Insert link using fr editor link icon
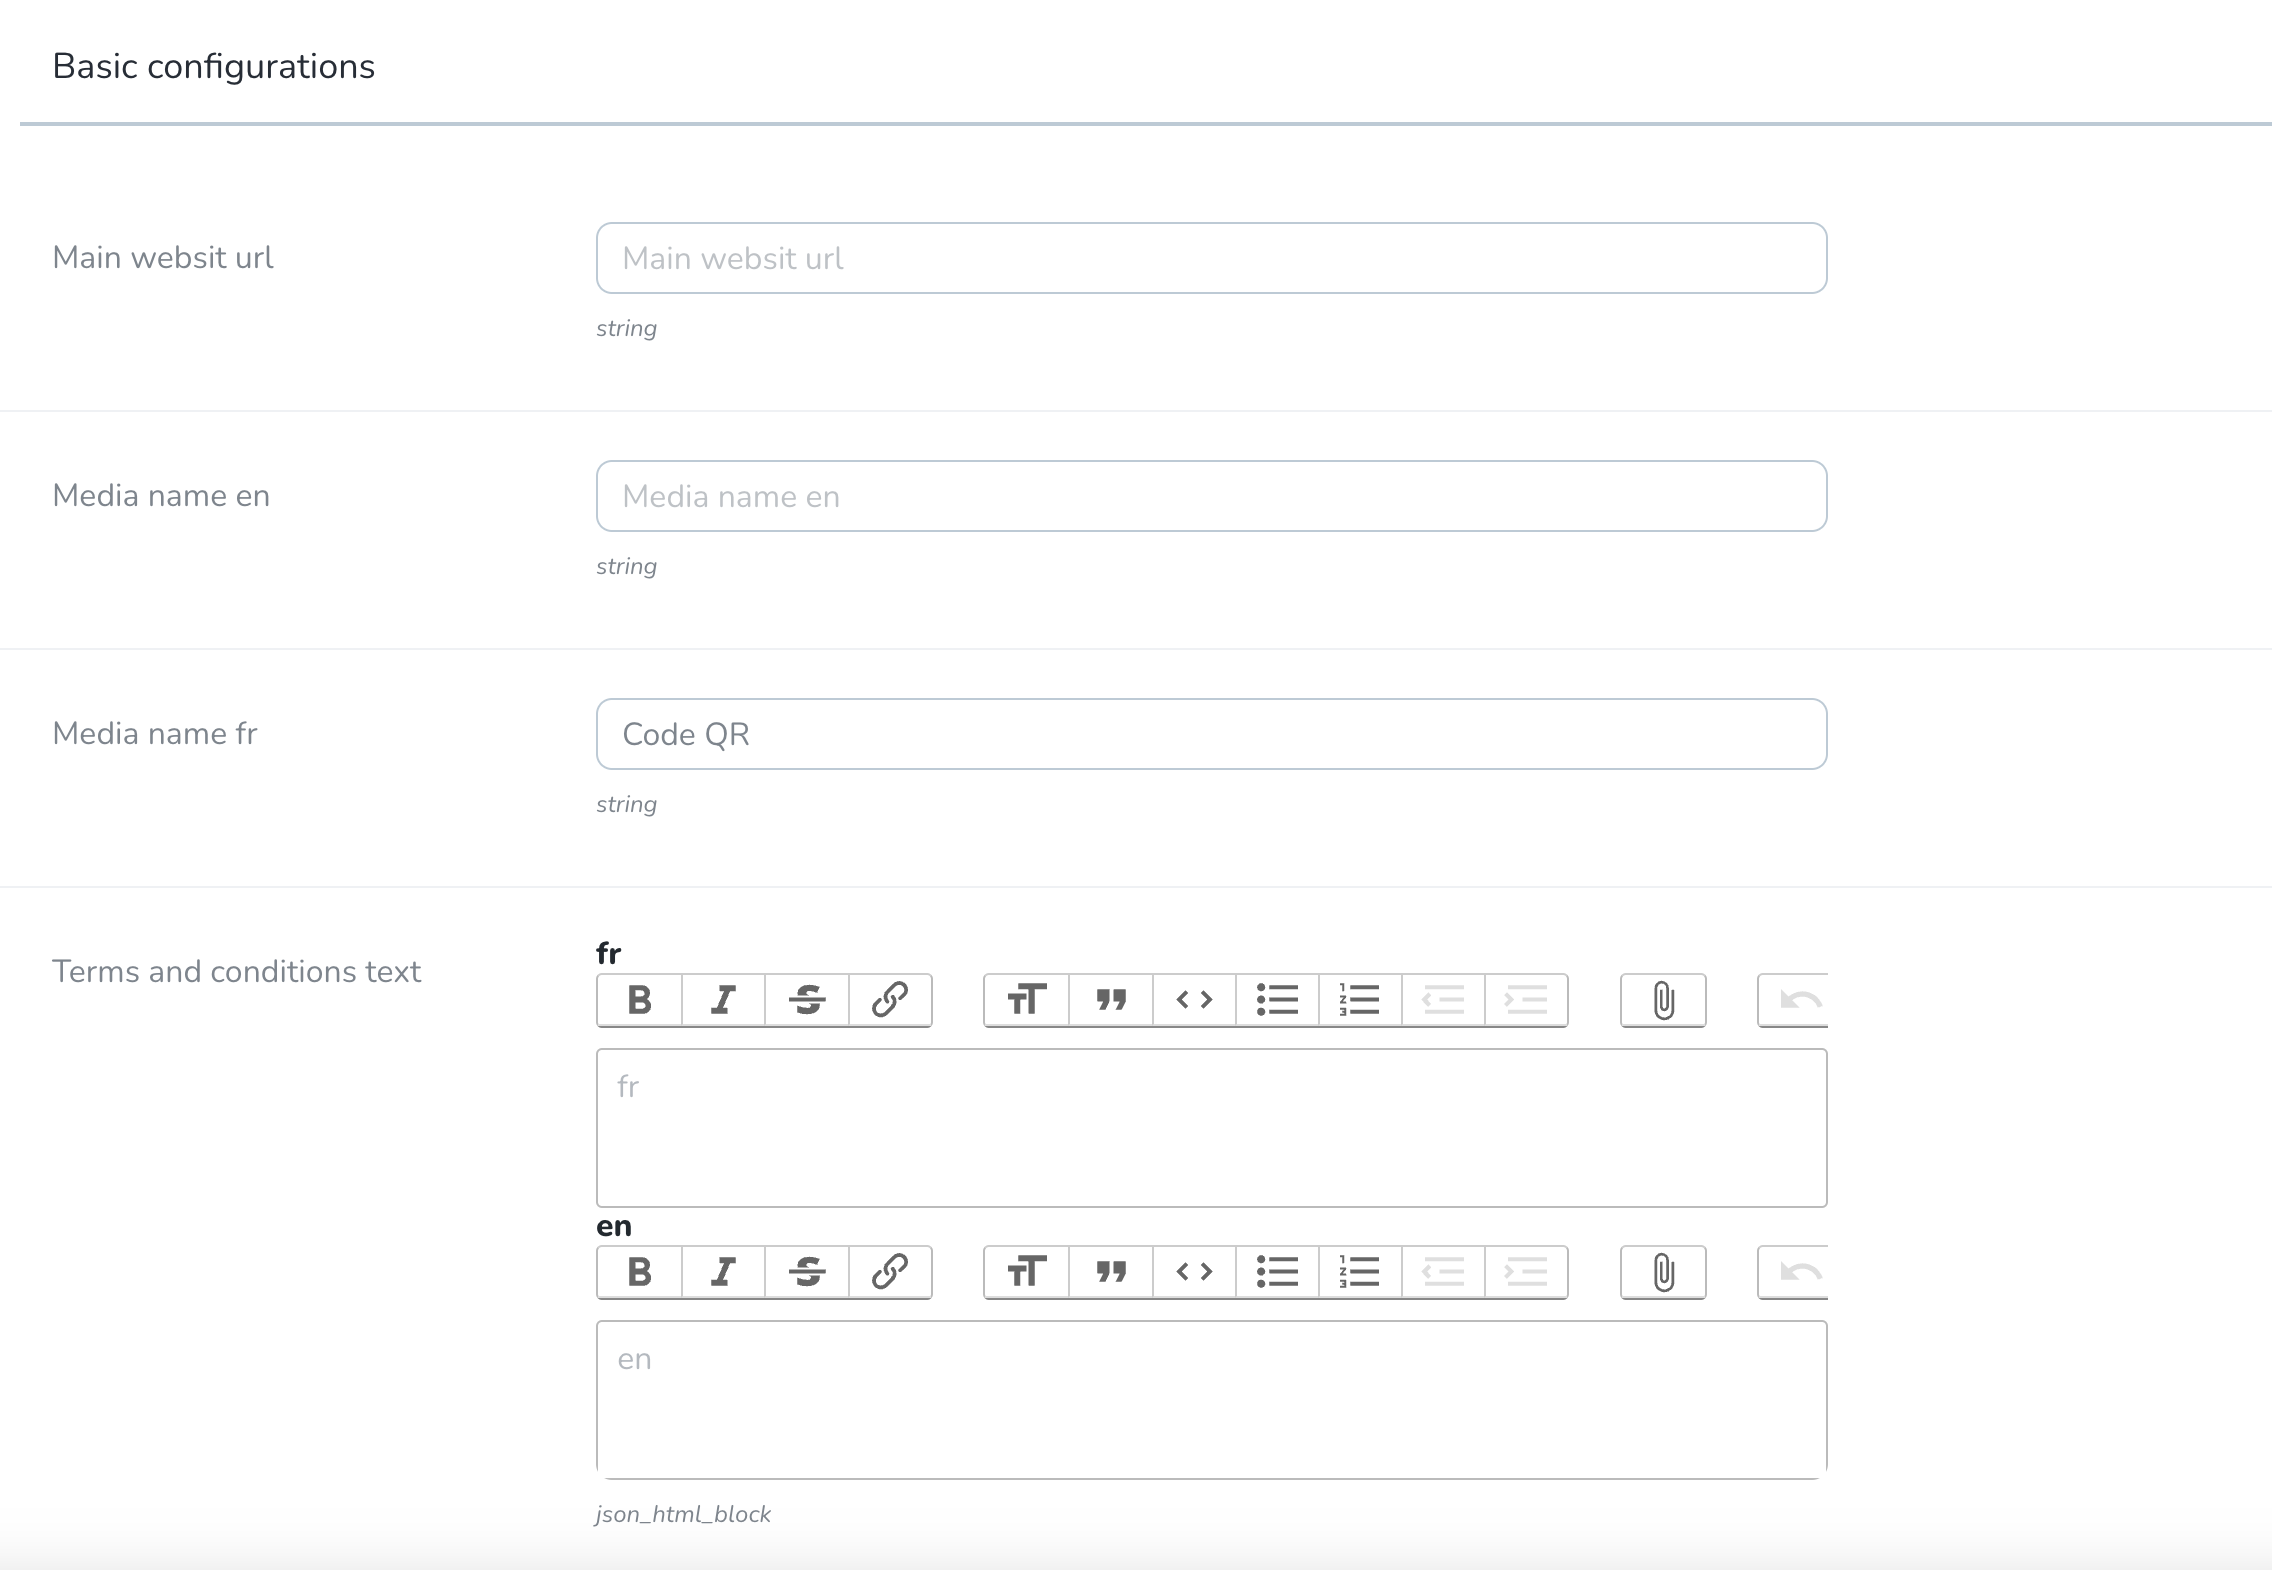This screenshot has width=2272, height=1570. 890,1000
